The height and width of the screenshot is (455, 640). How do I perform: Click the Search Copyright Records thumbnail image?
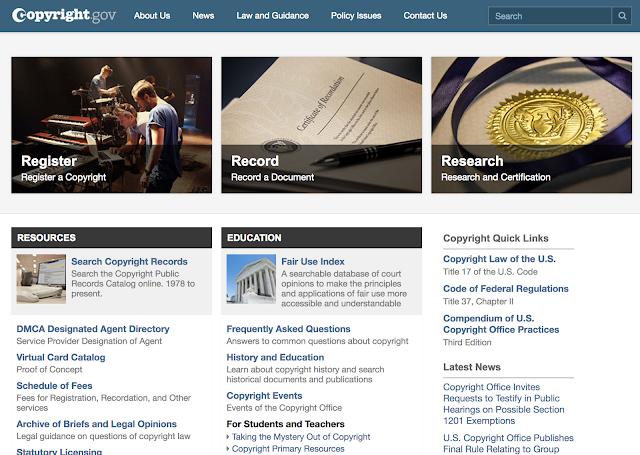[x=41, y=279]
